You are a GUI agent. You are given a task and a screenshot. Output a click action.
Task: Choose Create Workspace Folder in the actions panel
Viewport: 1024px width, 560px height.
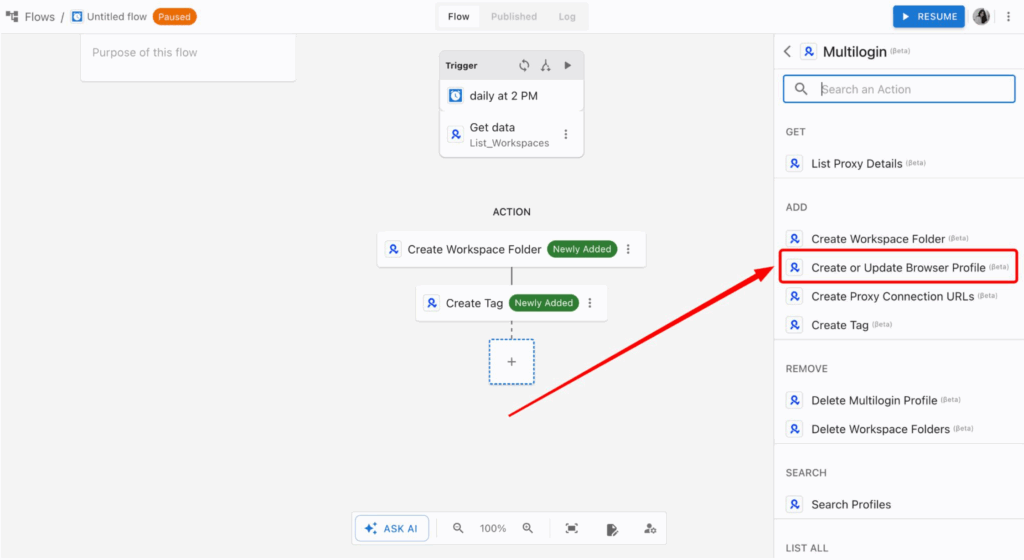click(x=899, y=239)
